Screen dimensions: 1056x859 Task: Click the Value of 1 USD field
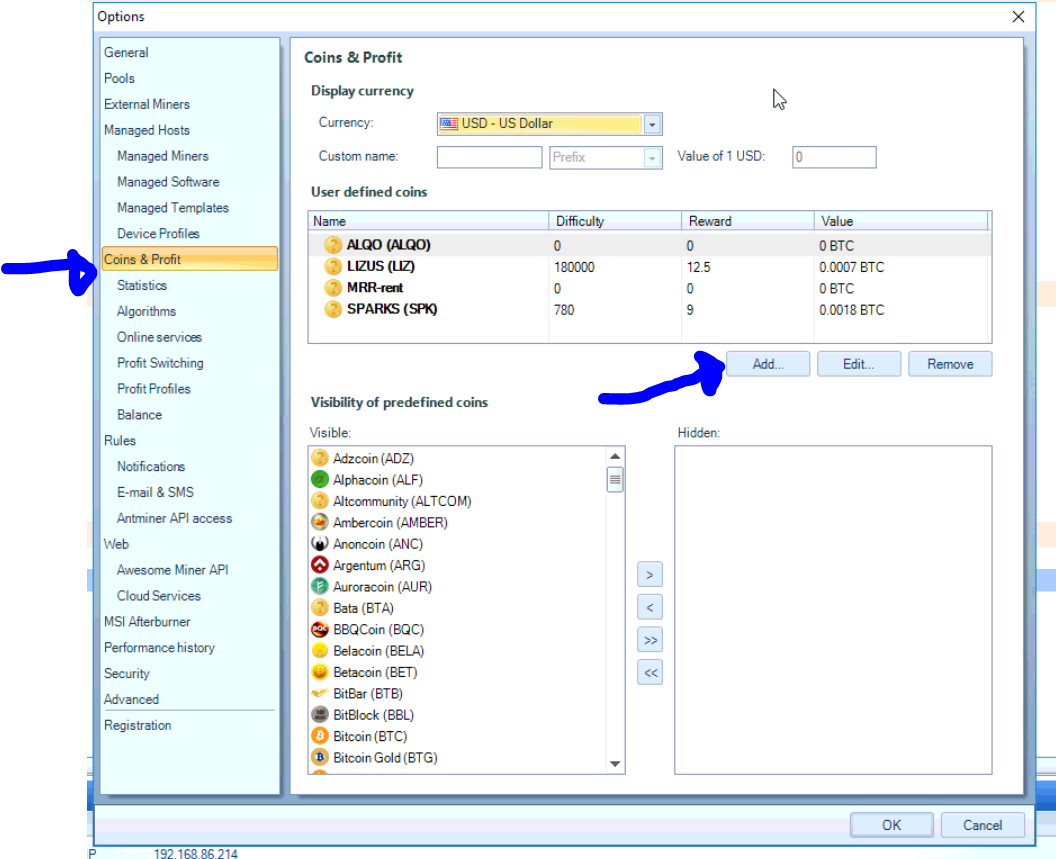(x=834, y=158)
